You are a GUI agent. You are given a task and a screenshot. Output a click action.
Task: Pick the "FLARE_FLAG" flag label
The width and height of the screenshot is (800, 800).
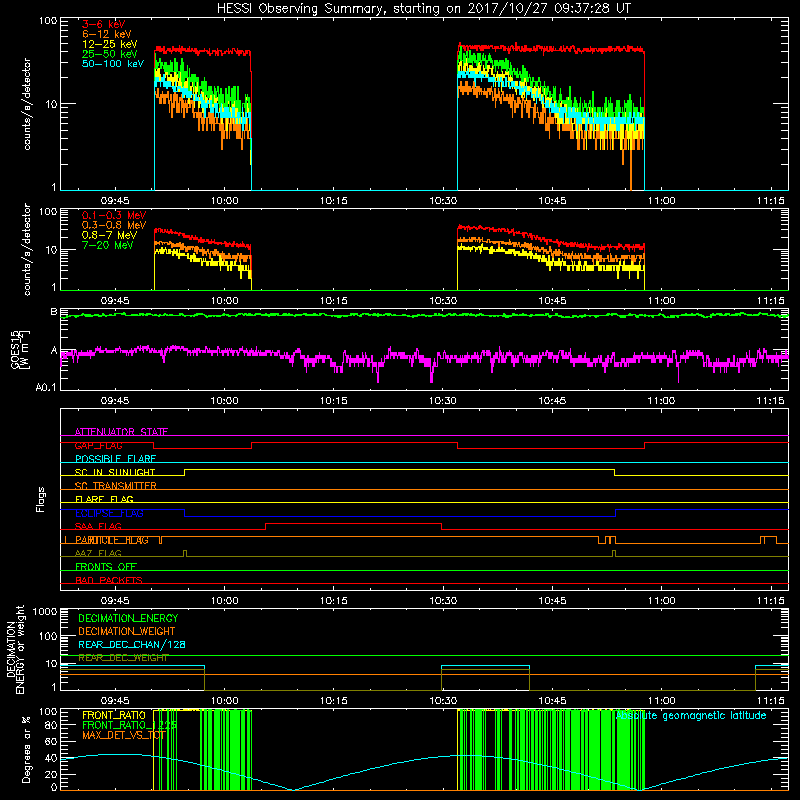(x=104, y=499)
